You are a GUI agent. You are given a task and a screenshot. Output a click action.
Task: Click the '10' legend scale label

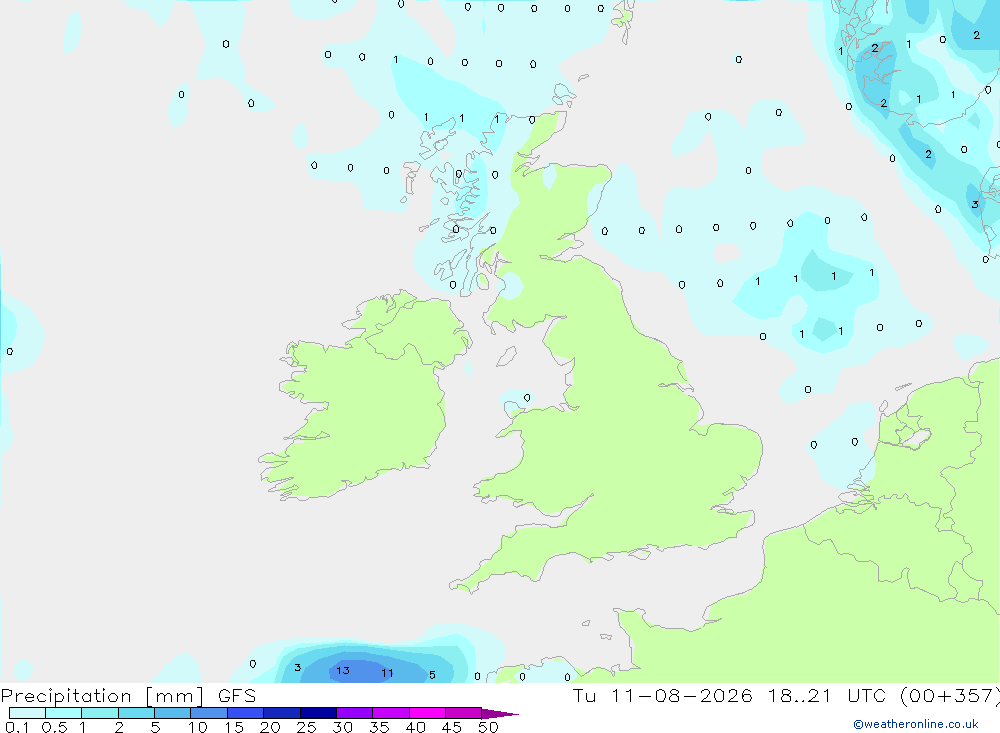pos(197,727)
